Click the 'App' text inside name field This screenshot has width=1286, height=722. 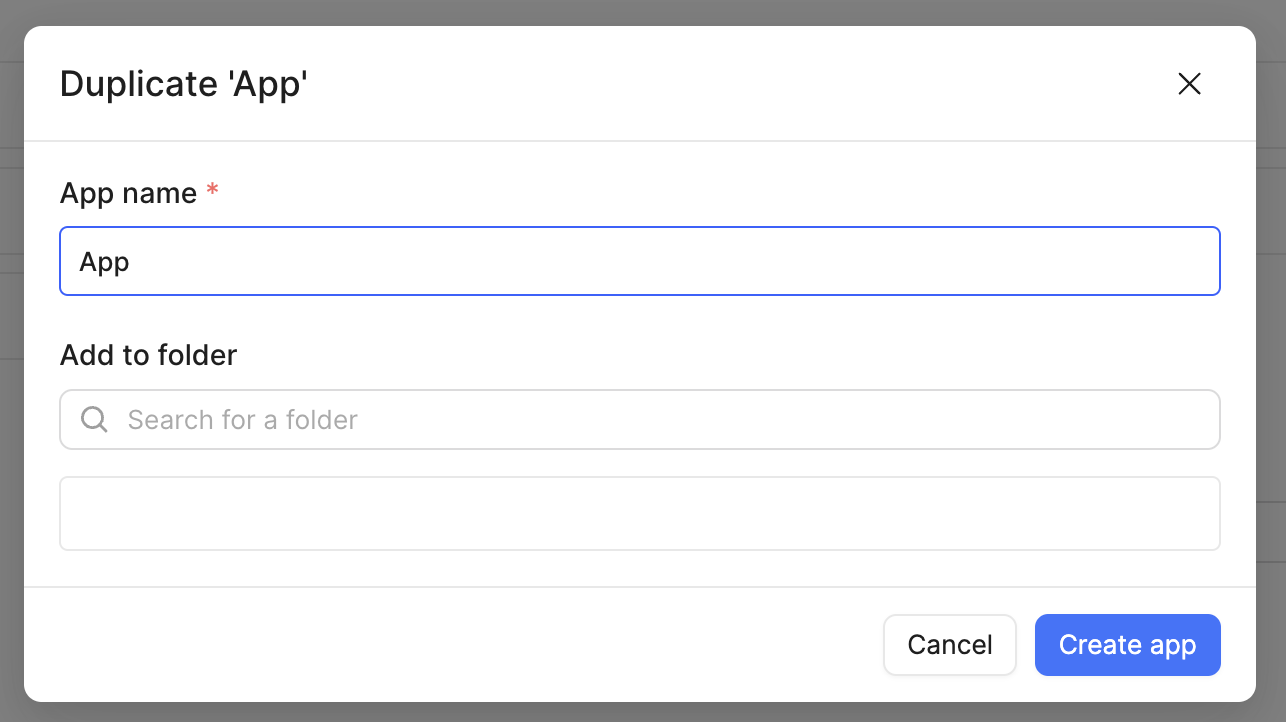coord(104,262)
